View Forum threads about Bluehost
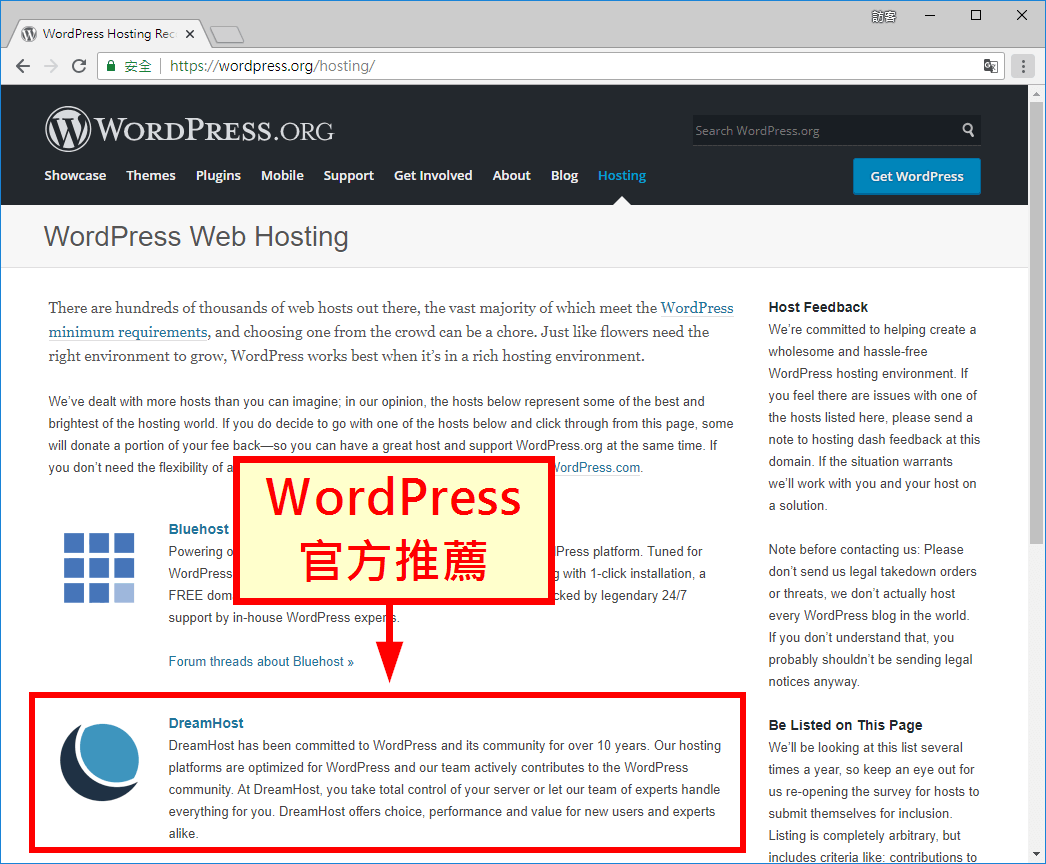Screen dimensions: 1046x864 (261, 661)
